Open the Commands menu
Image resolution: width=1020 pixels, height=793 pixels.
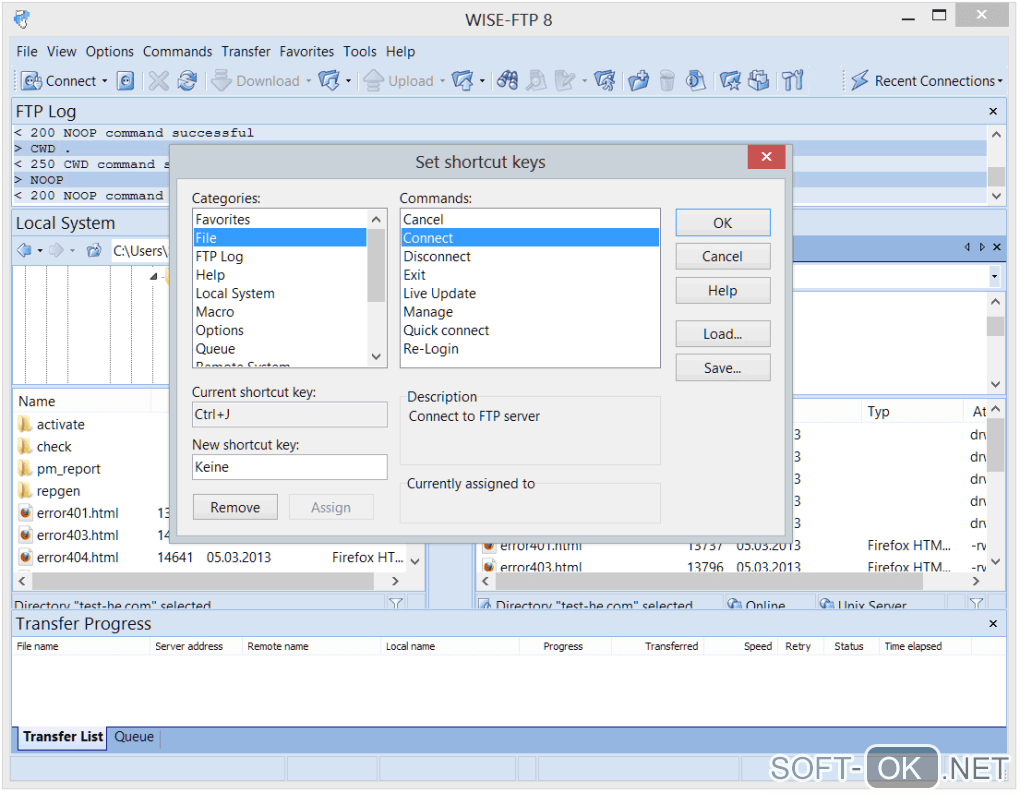click(x=178, y=51)
